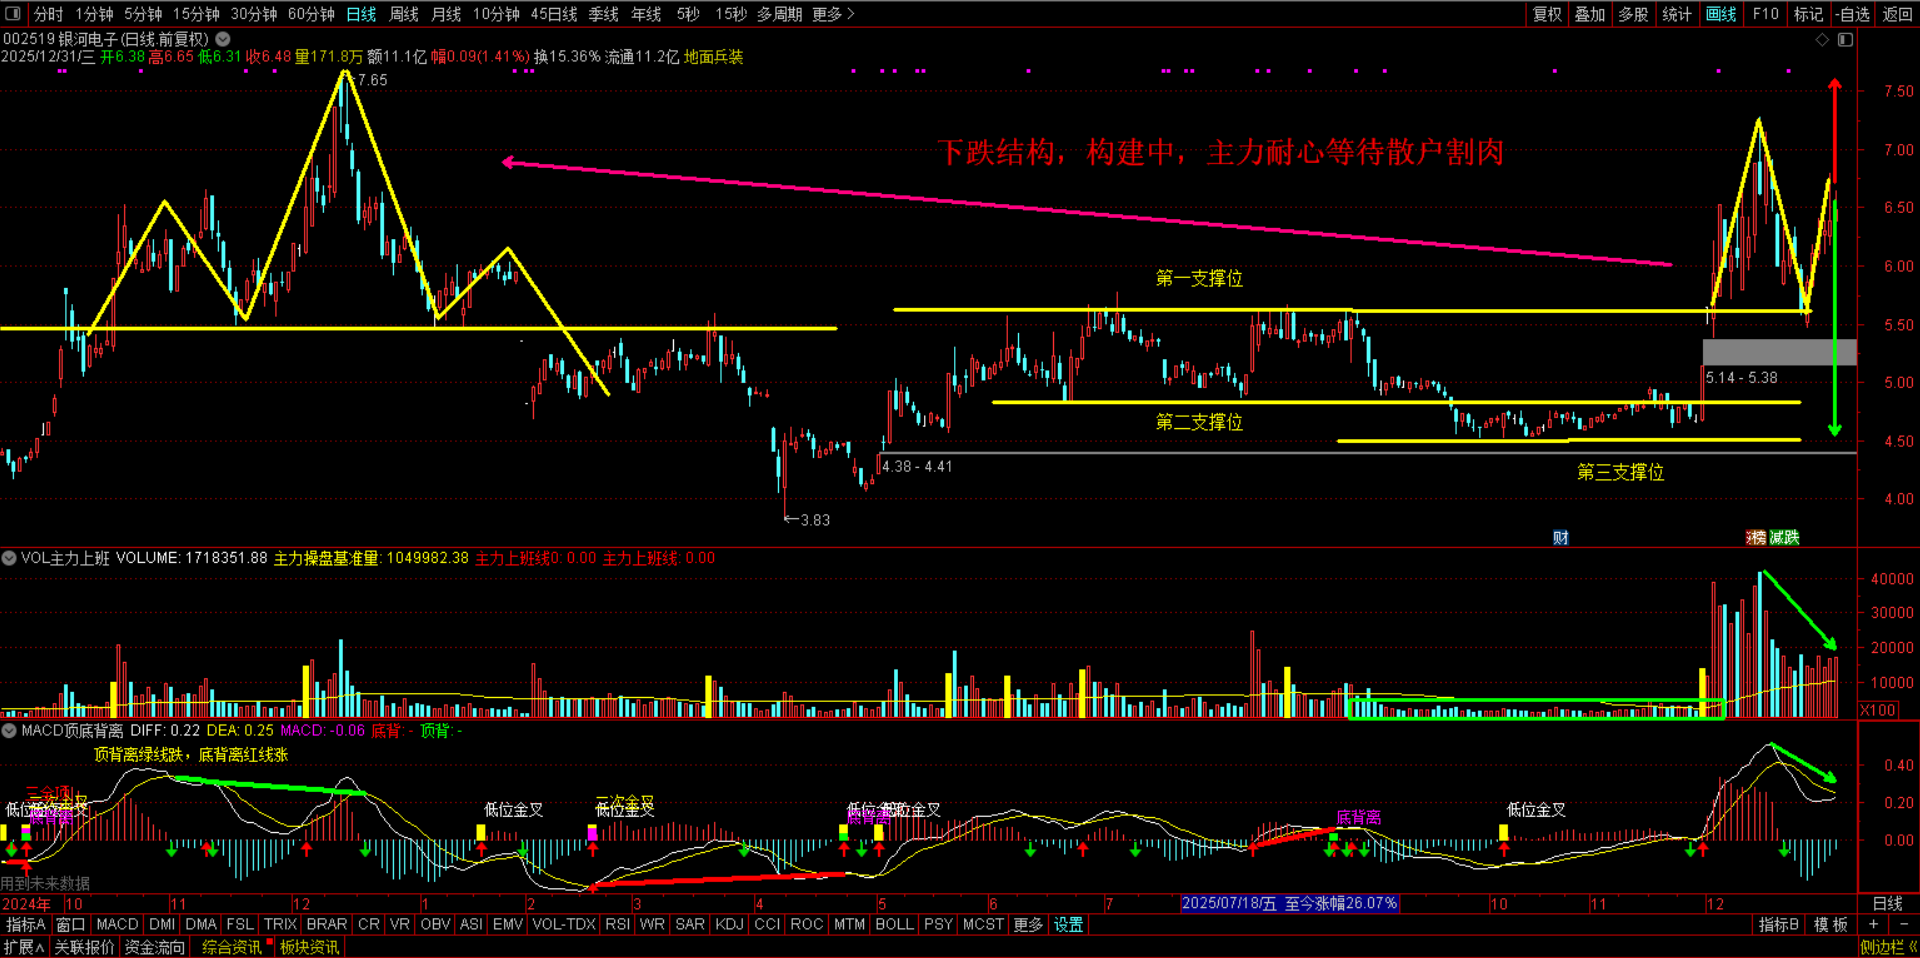The image size is (1920, 958).
Task: Collapse the 侧边栏 sidebar
Action: pos(1888,946)
